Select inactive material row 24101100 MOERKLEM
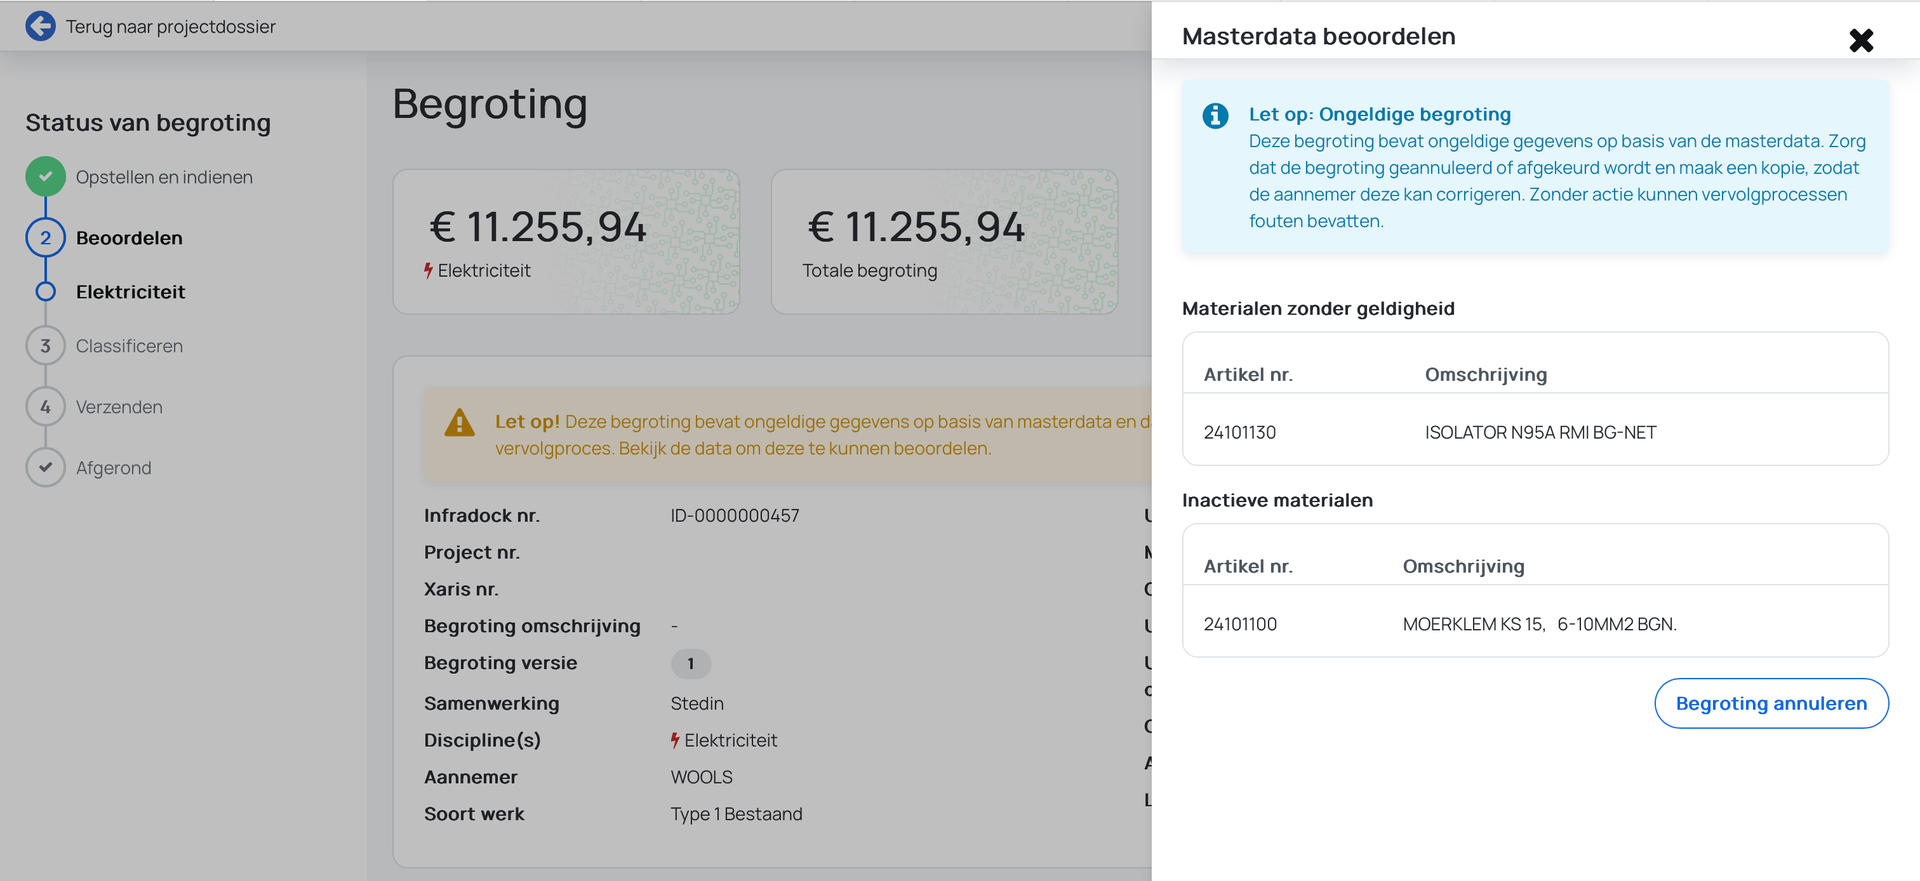 point(1535,624)
